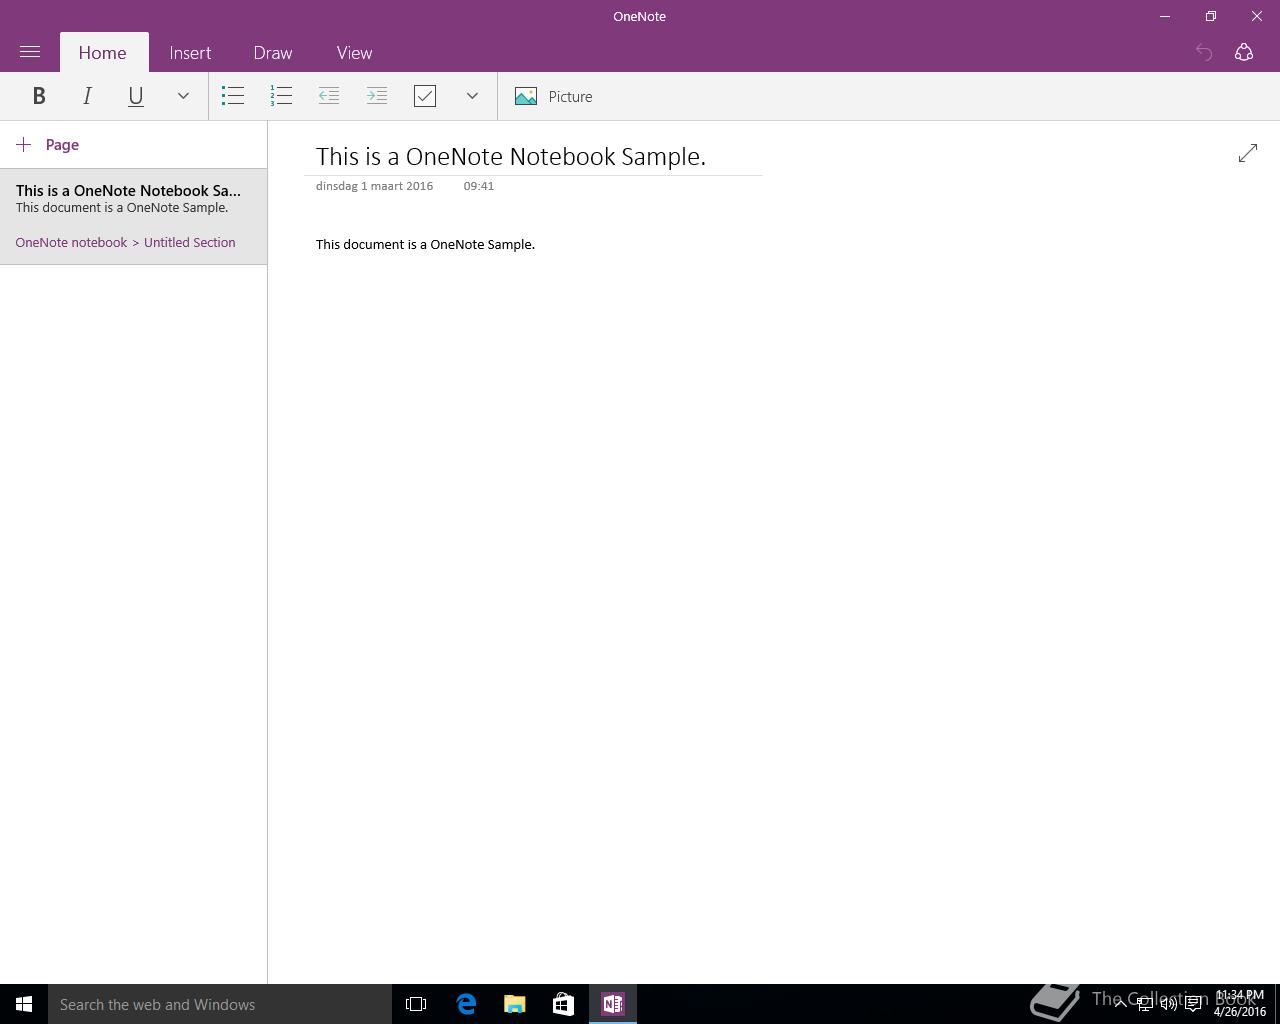Click the page date dinsdag 1 maart 2016
Image resolution: width=1280 pixels, height=1024 pixels.
tap(374, 186)
